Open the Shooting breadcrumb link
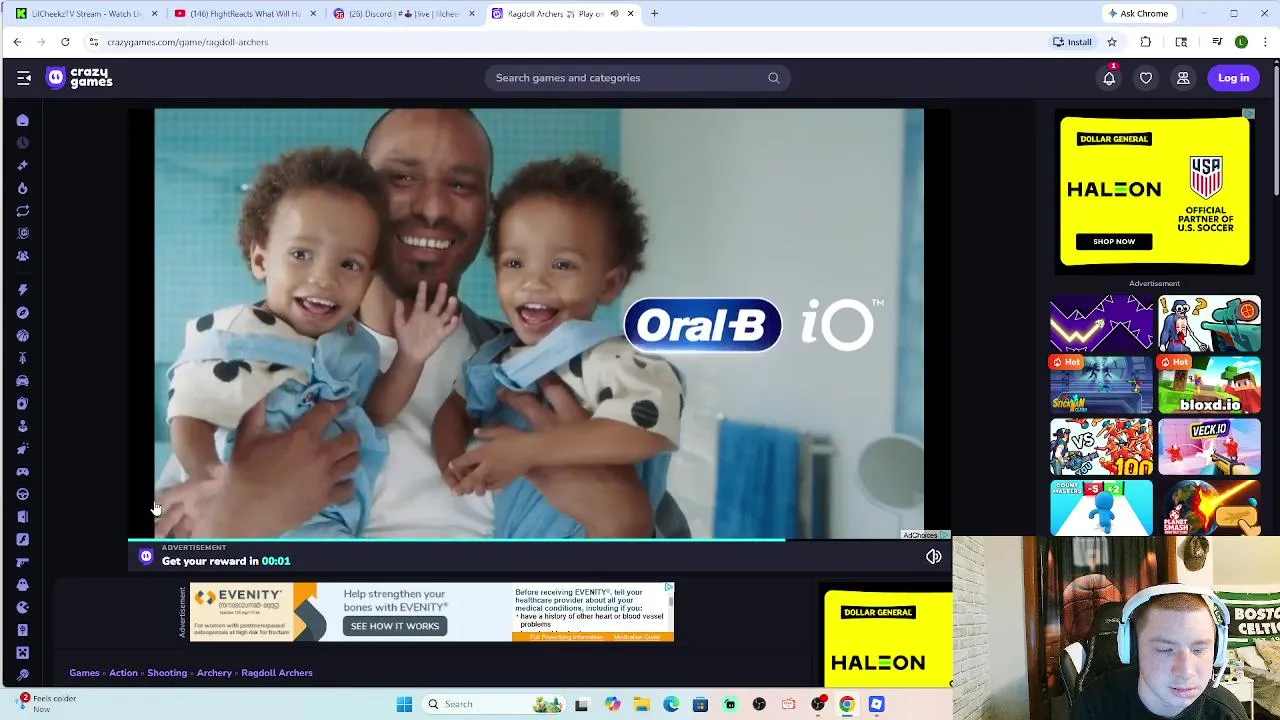1280x720 pixels. 167,673
